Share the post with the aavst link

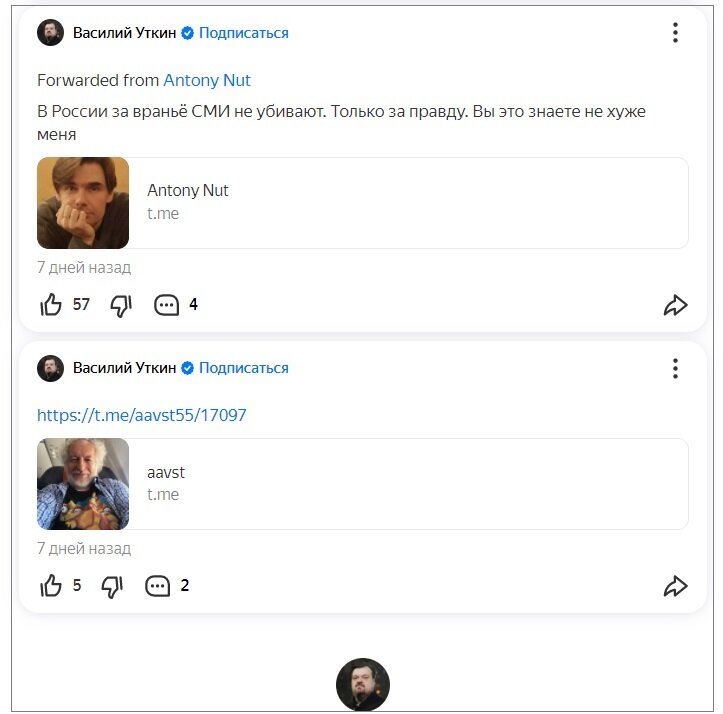click(676, 586)
